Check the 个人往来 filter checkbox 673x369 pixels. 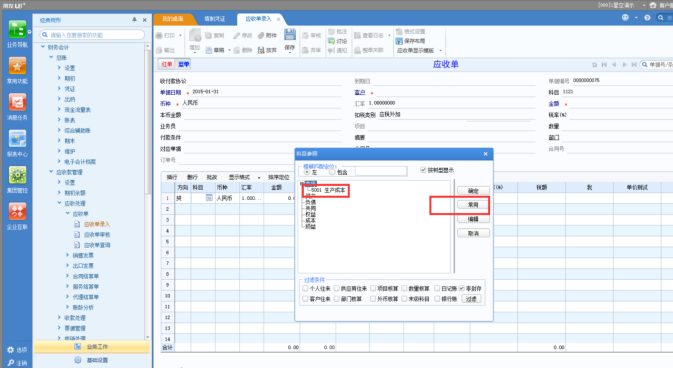pyautogui.click(x=305, y=288)
